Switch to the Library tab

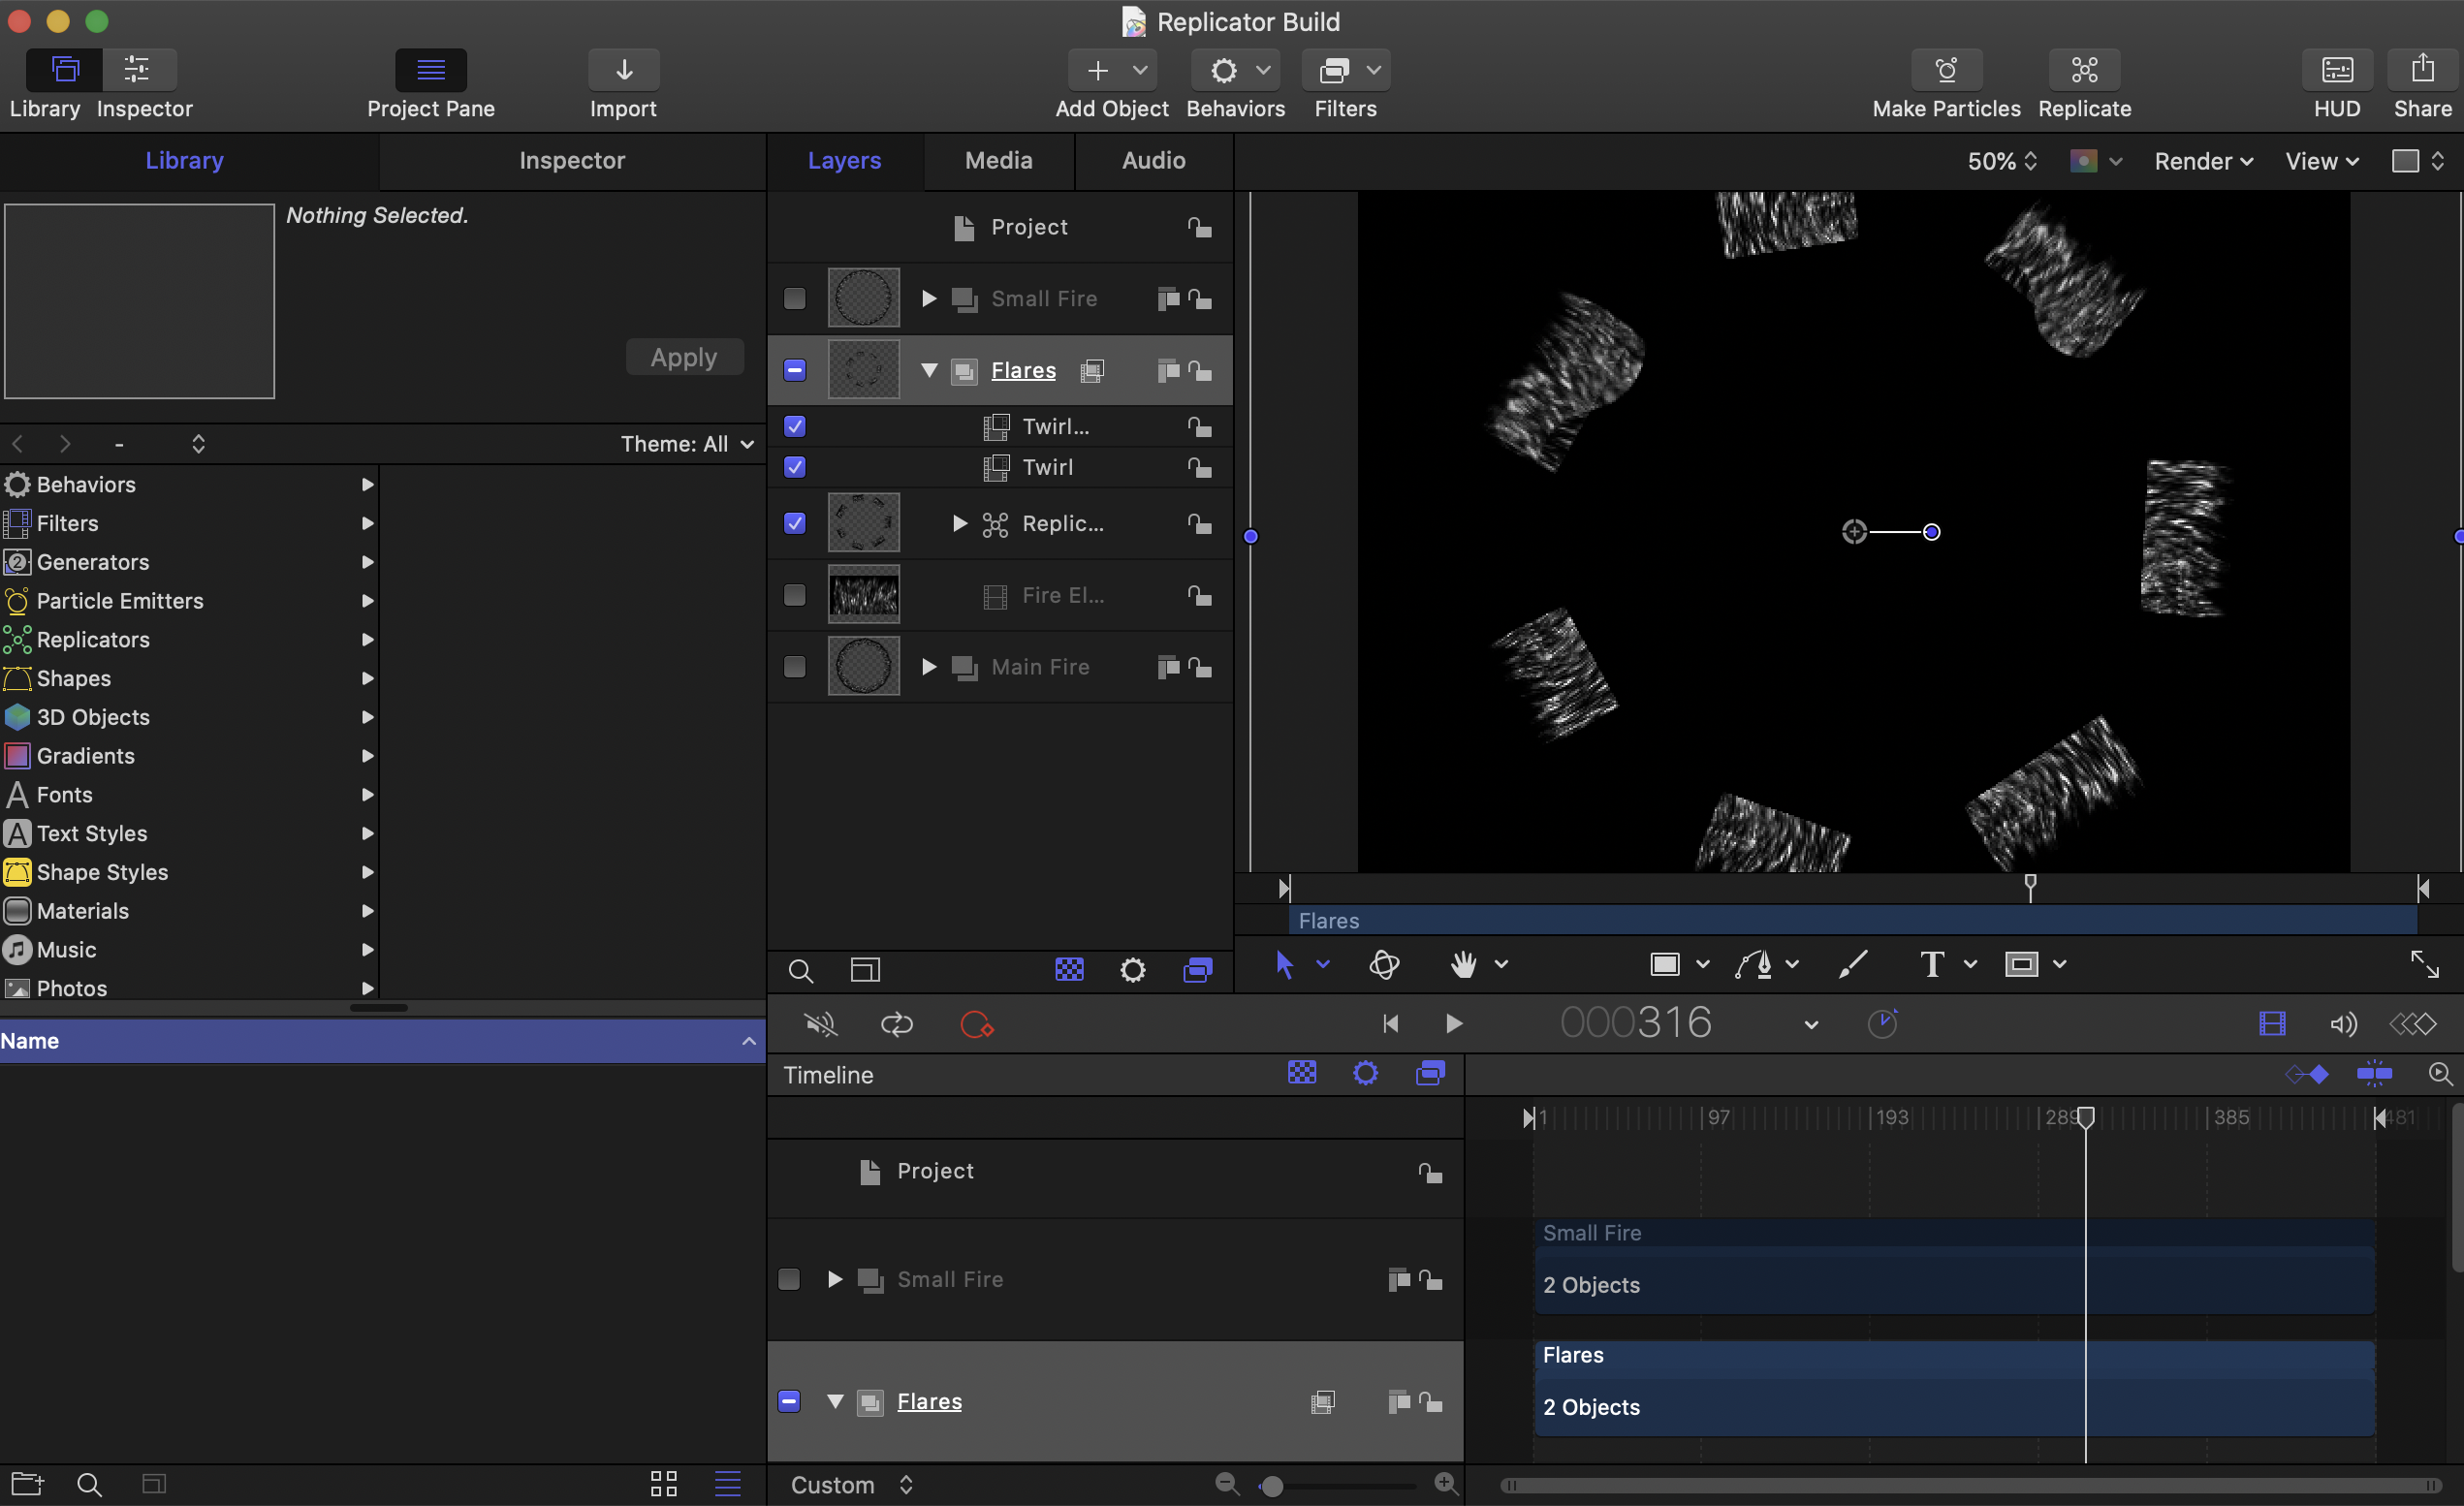(184, 160)
